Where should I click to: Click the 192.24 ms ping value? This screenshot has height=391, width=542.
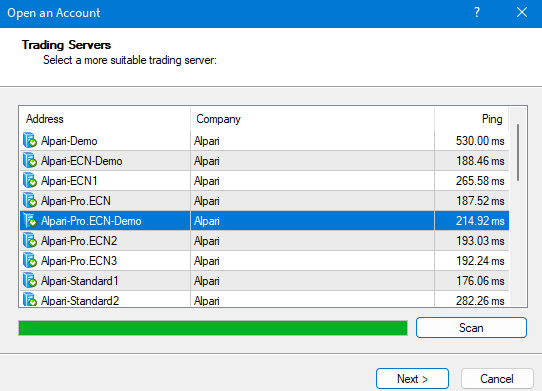pyautogui.click(x=480, y=261)
